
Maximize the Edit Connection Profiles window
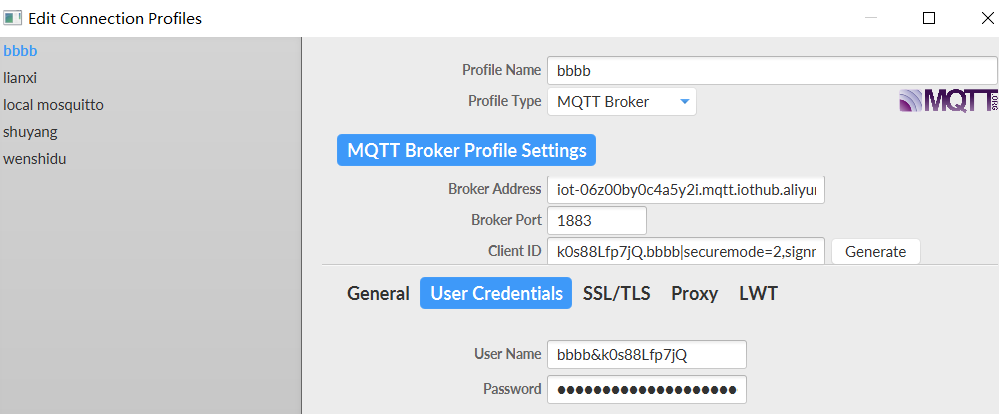pyautogui.click(x=929, y=18)
